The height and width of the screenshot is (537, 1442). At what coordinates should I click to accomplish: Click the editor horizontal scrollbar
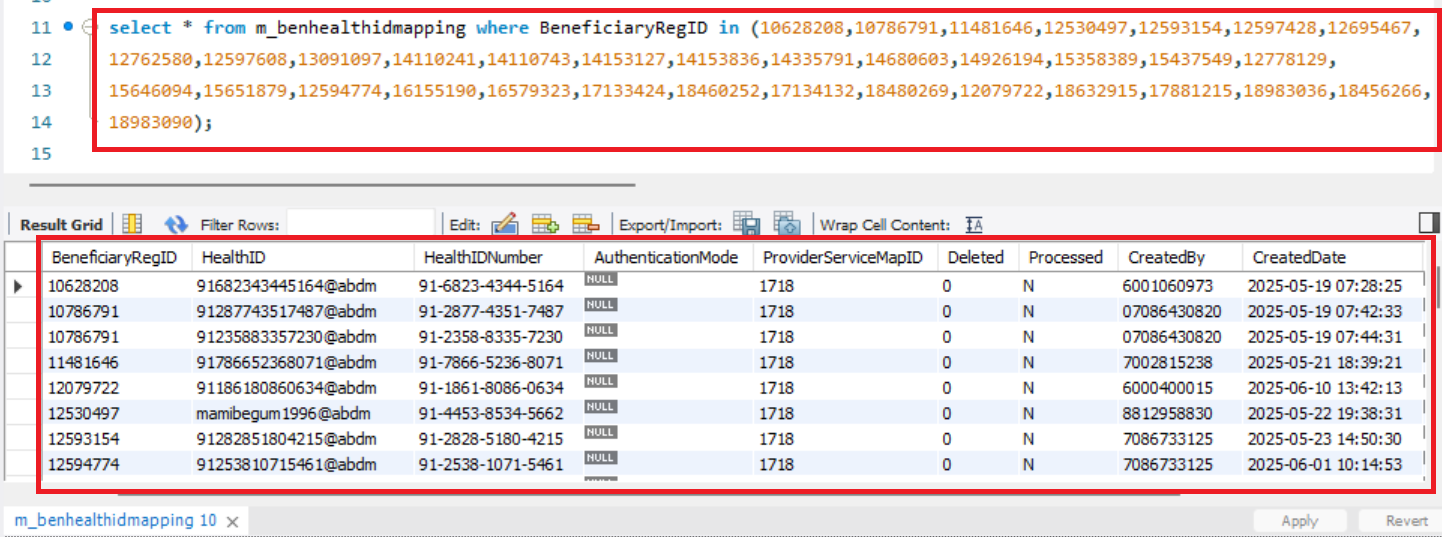click(x=332, y=184)
